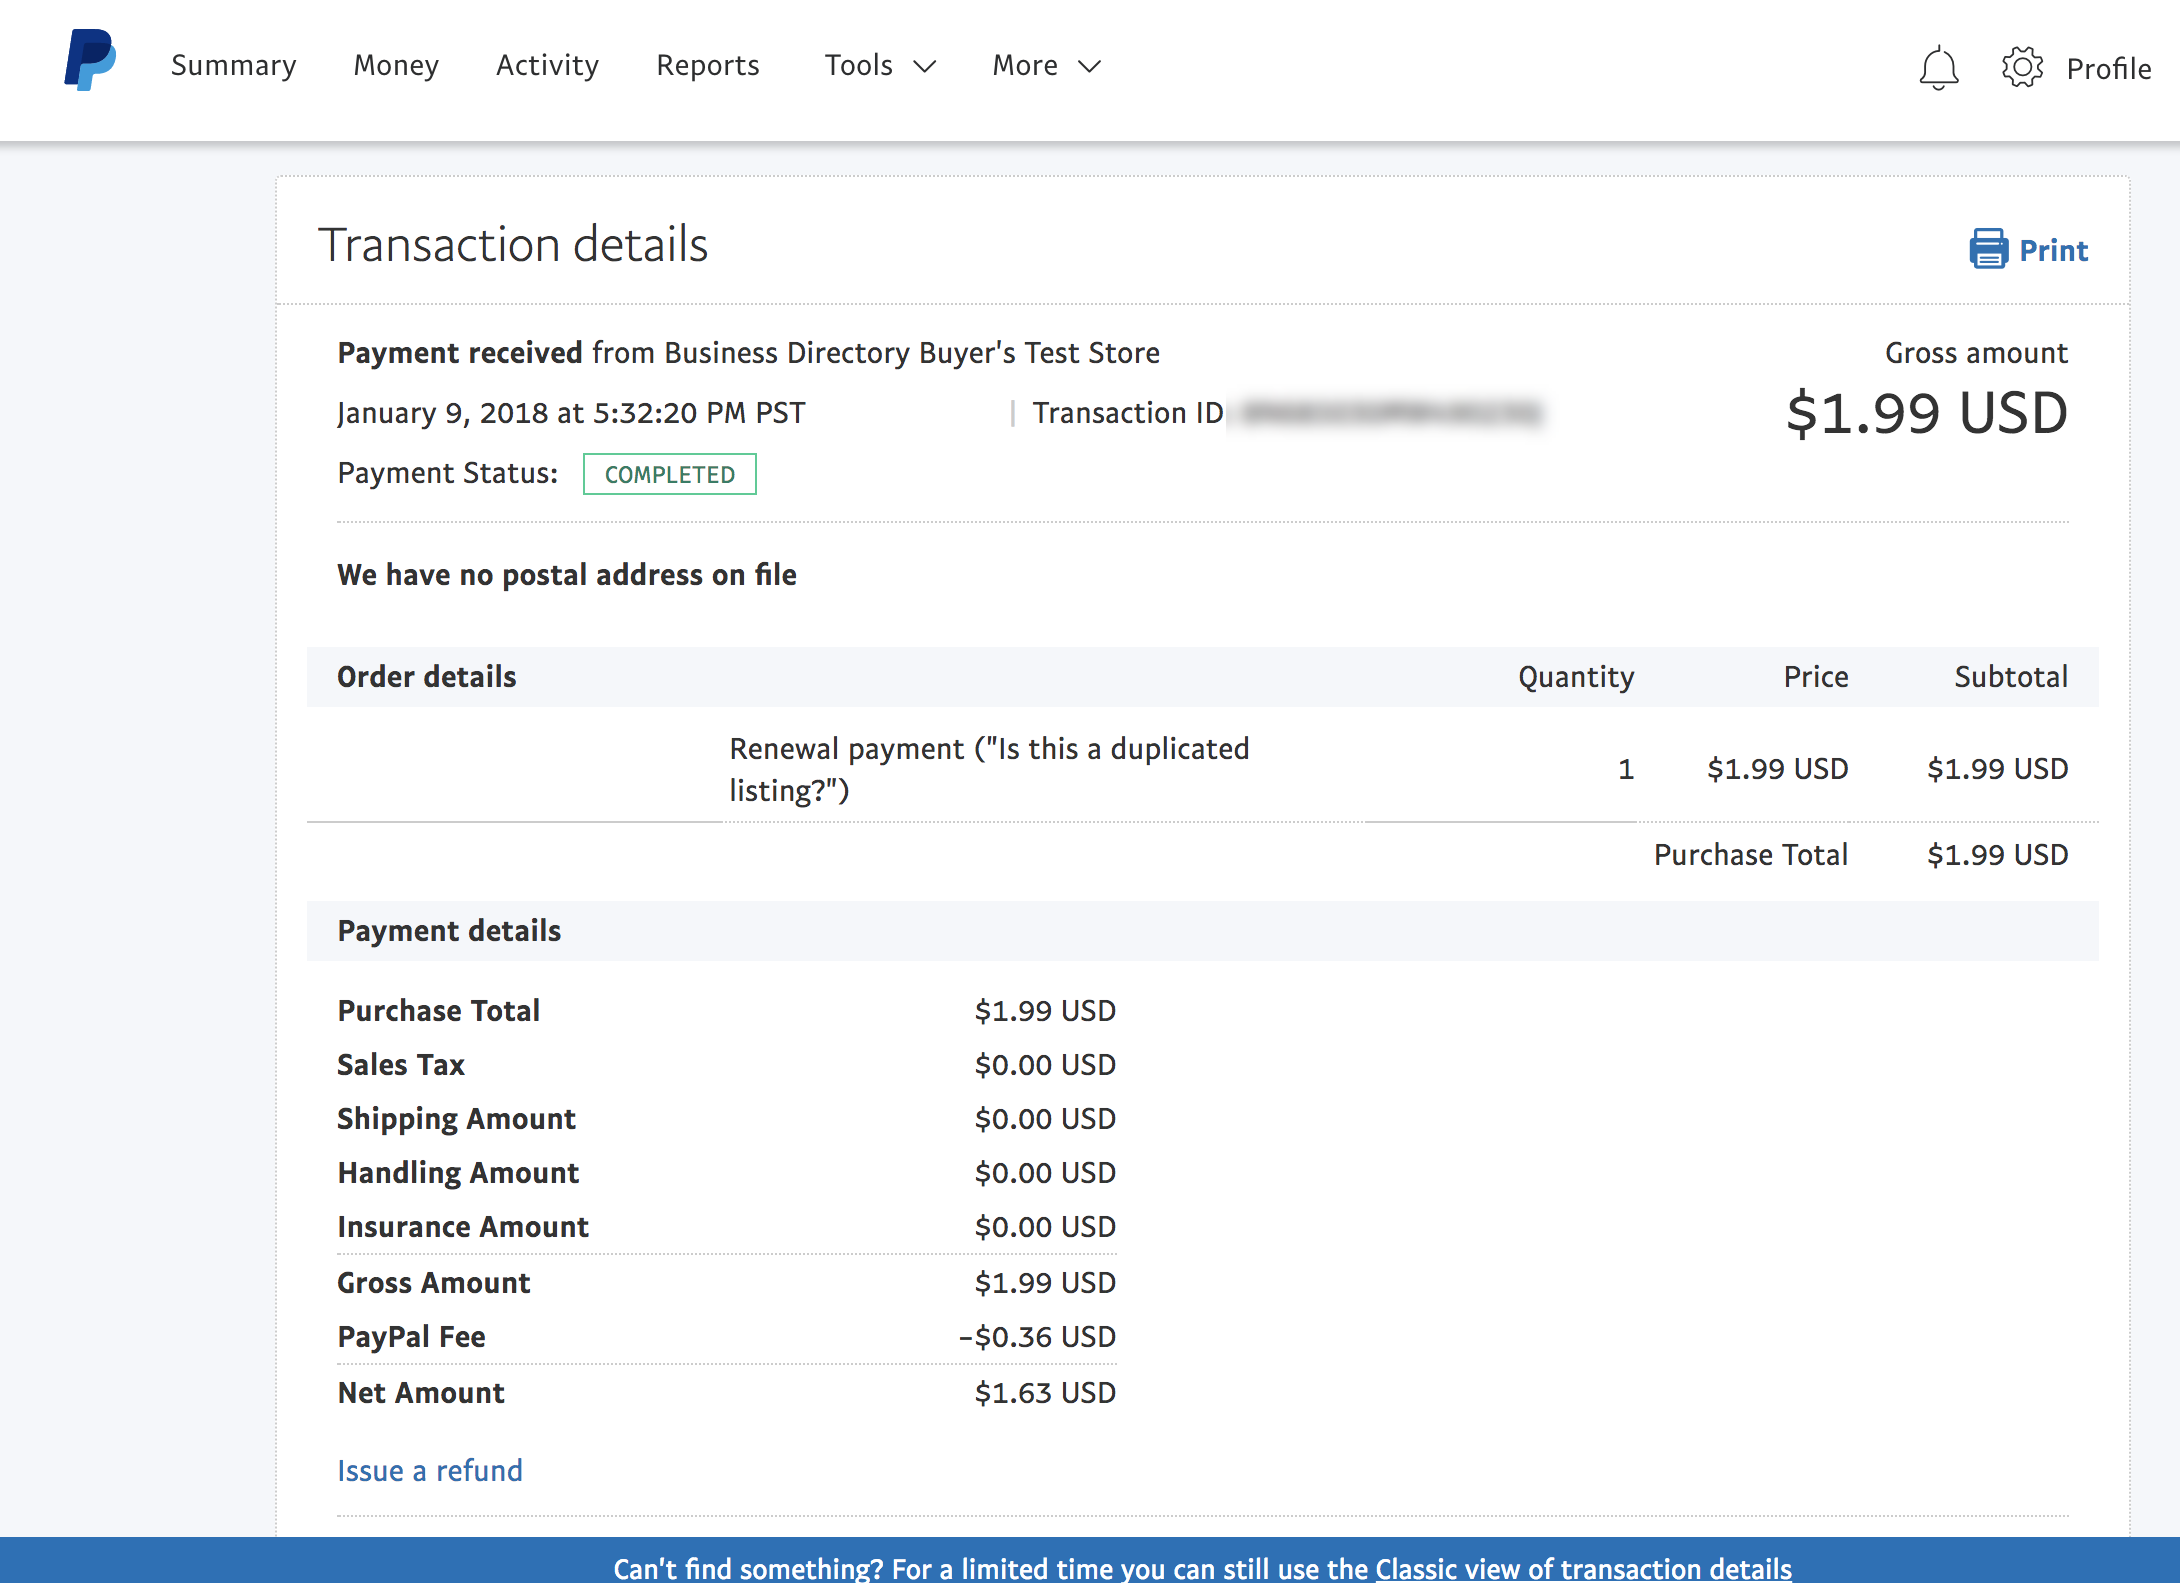The height and width of the screenshot is (1583, 2180).
Task: Click the Subtotal column header
Action: (2011, 677)
